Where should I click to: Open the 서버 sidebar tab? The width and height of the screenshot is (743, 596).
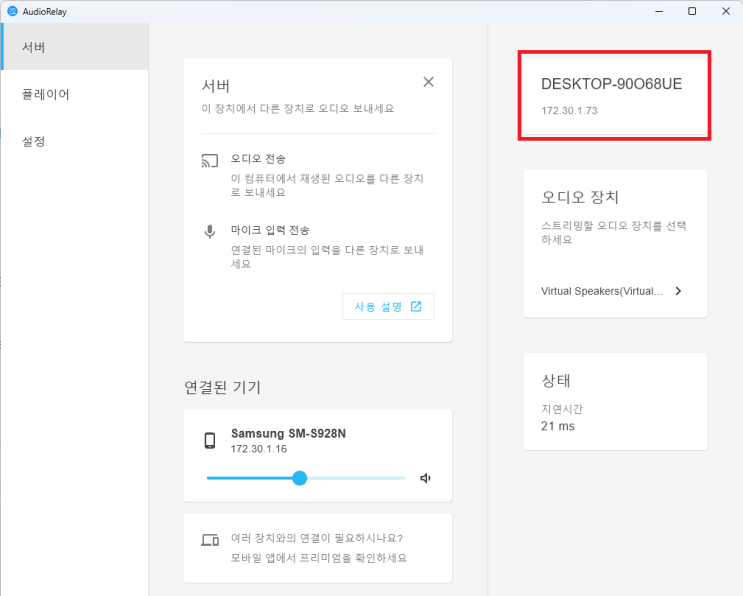point(75,47)
